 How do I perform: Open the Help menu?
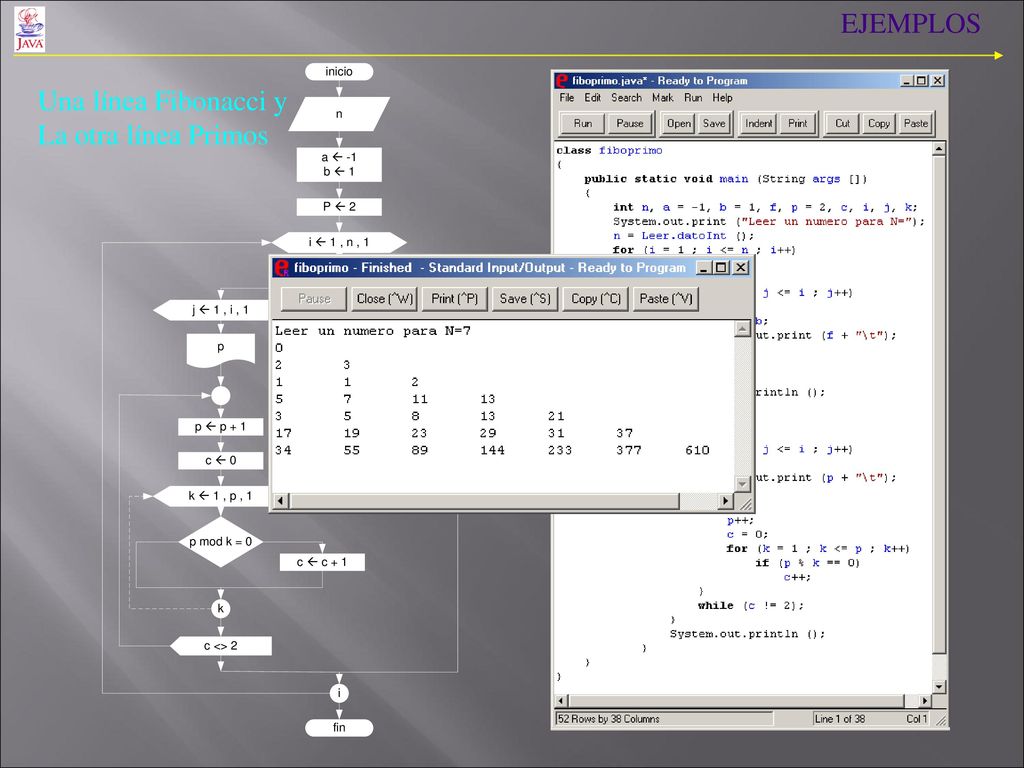(x=722, y=97)
